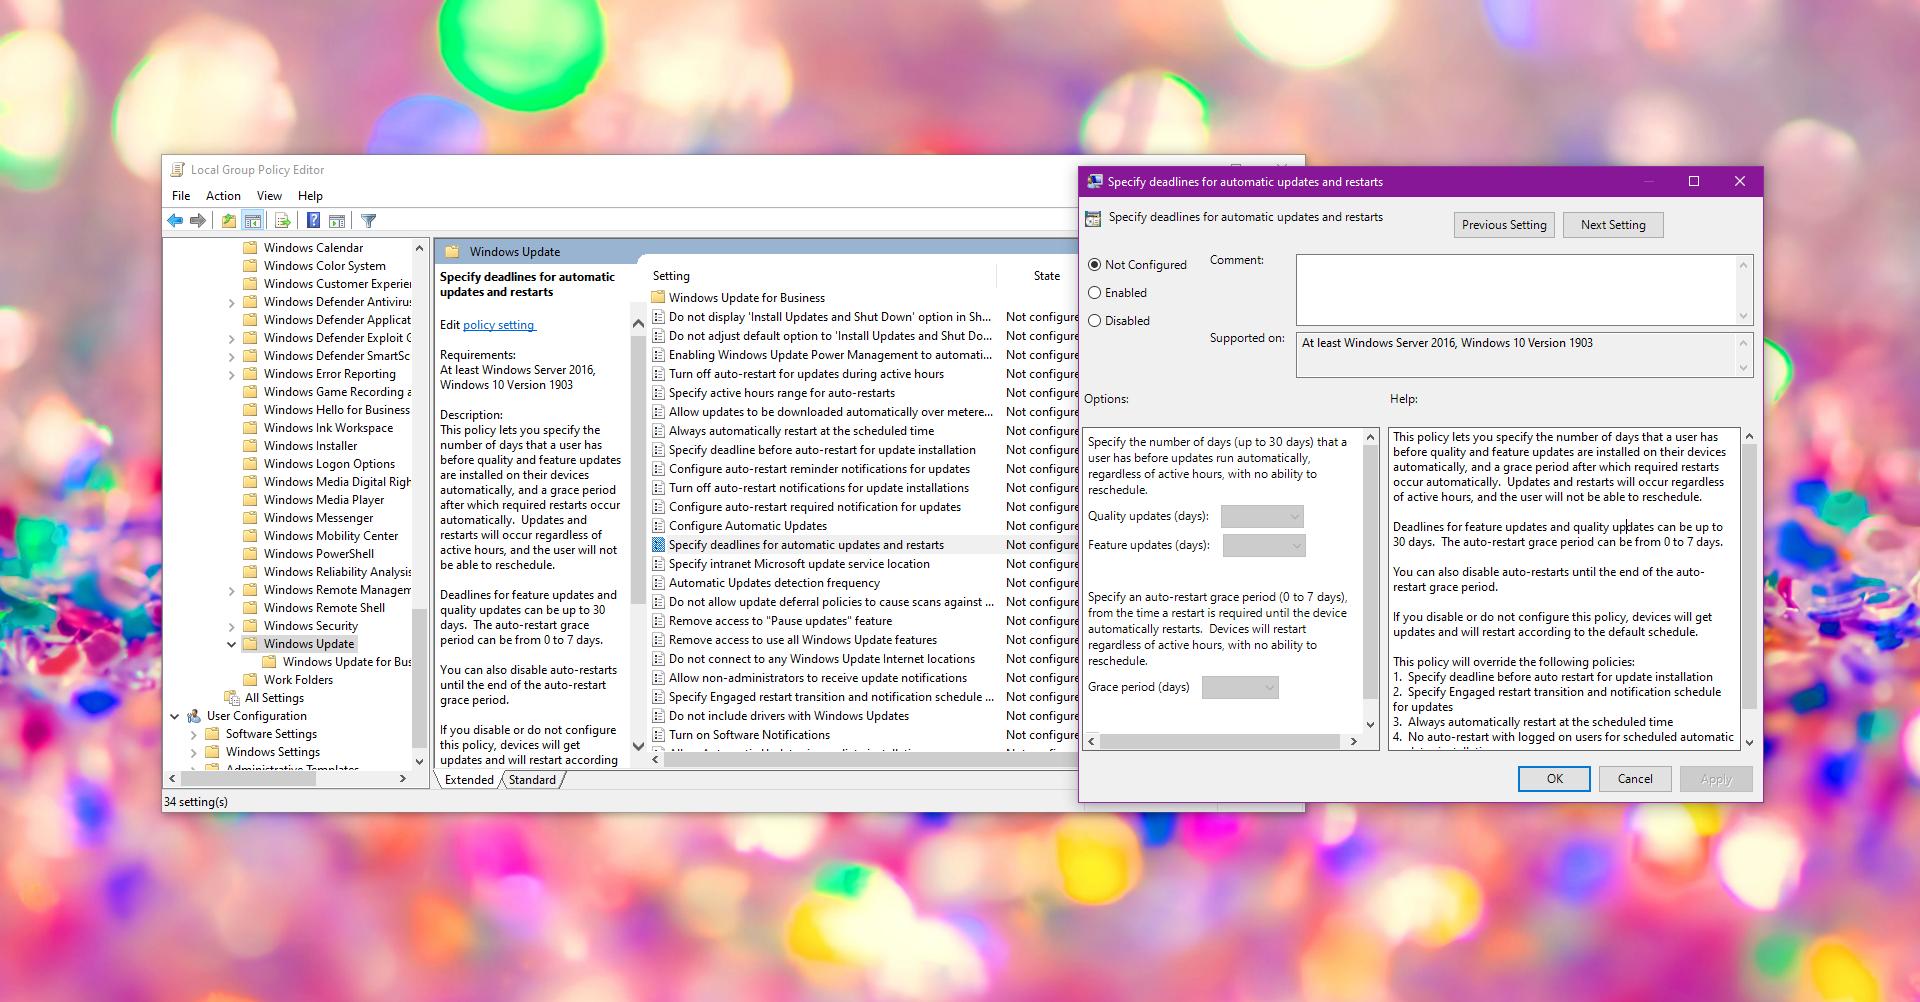This screenshot has height=1002, width=1920.
Task: Open the File menu
Action: (x=181, y=196)
